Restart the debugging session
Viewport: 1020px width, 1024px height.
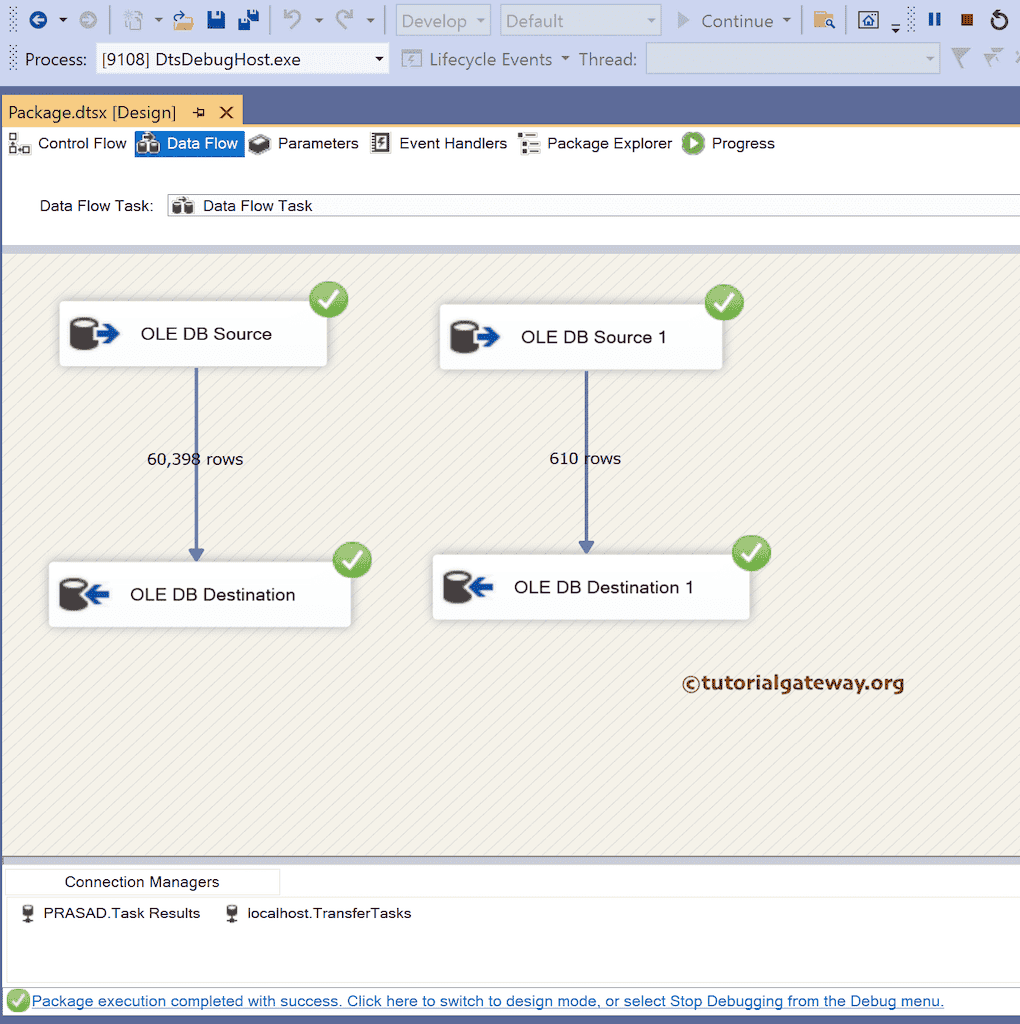[x=998, y=19]
